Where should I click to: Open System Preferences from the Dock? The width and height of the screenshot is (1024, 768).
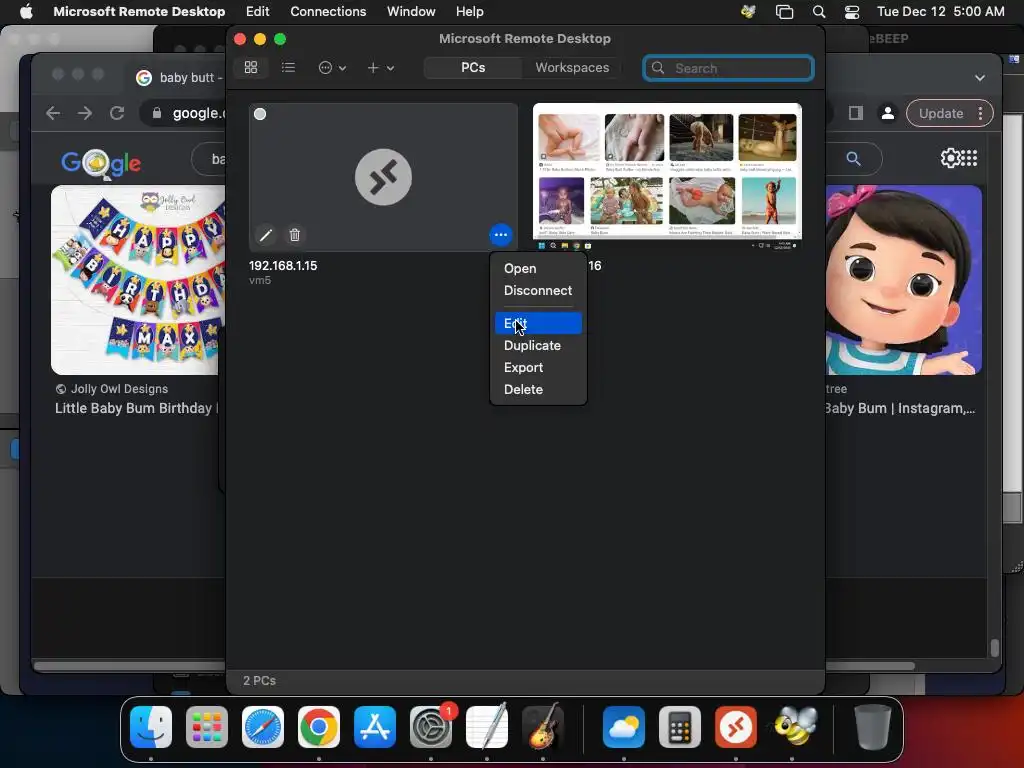[x=431, y=727]
